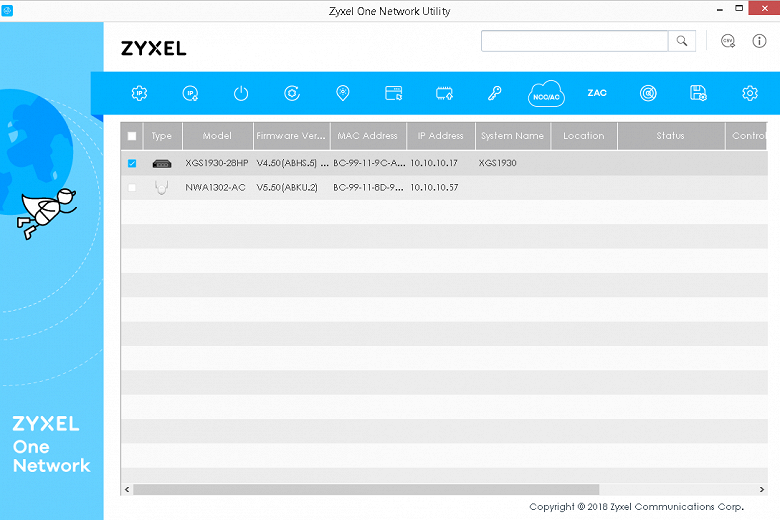Click the Location column header
This screenshot has width=780, height=520.
584,136
